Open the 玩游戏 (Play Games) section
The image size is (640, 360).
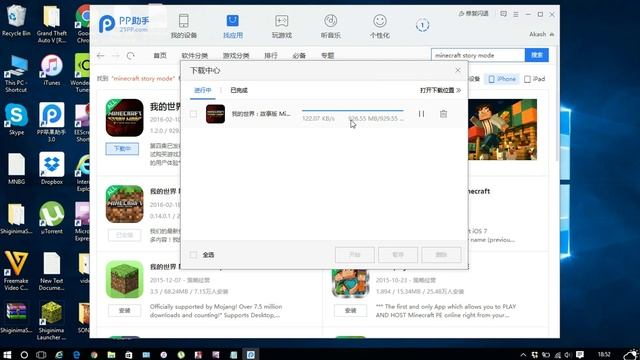point(282,26)
